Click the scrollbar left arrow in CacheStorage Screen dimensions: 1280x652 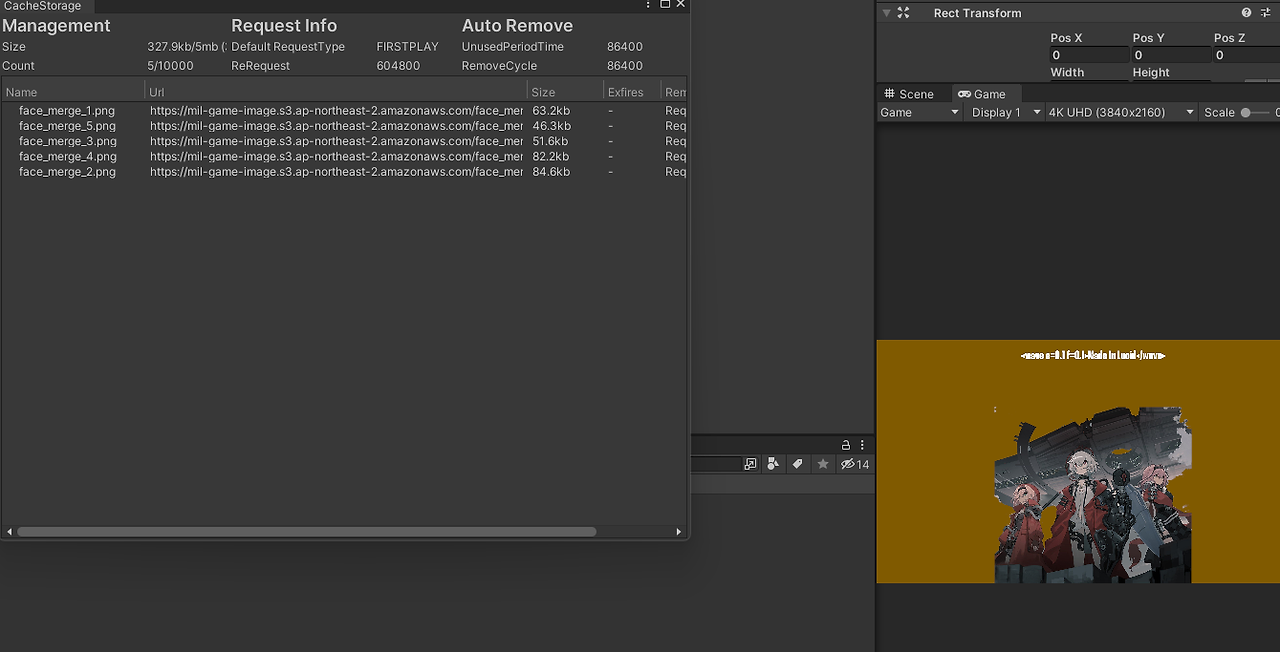click(x=9, y=532)
